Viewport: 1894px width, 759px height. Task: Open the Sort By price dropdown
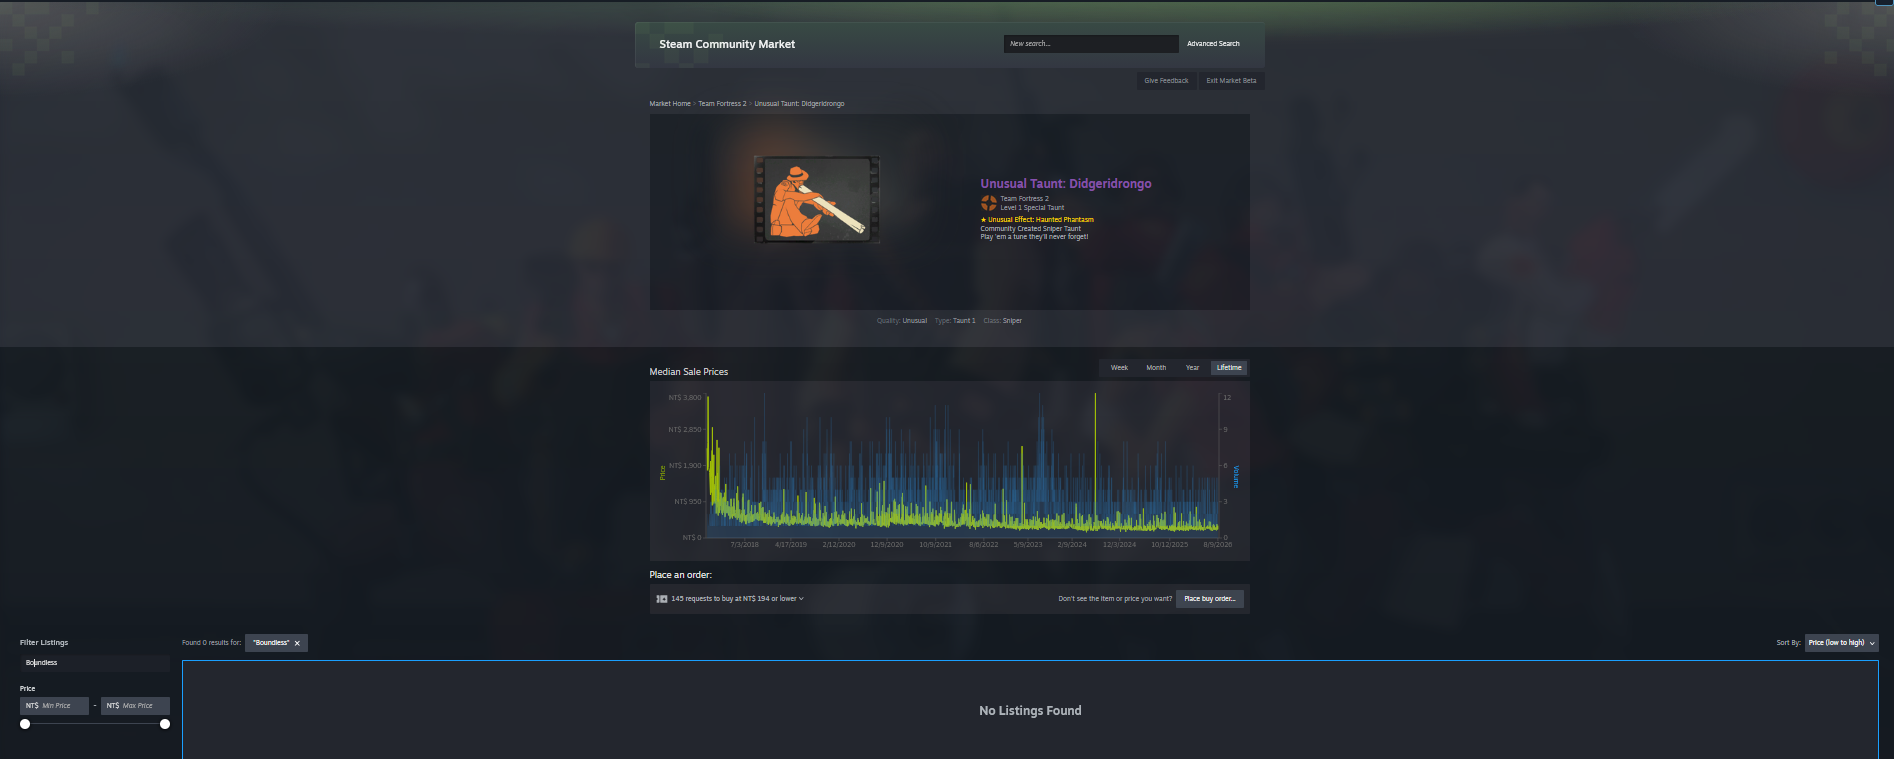pos(1841,643)
